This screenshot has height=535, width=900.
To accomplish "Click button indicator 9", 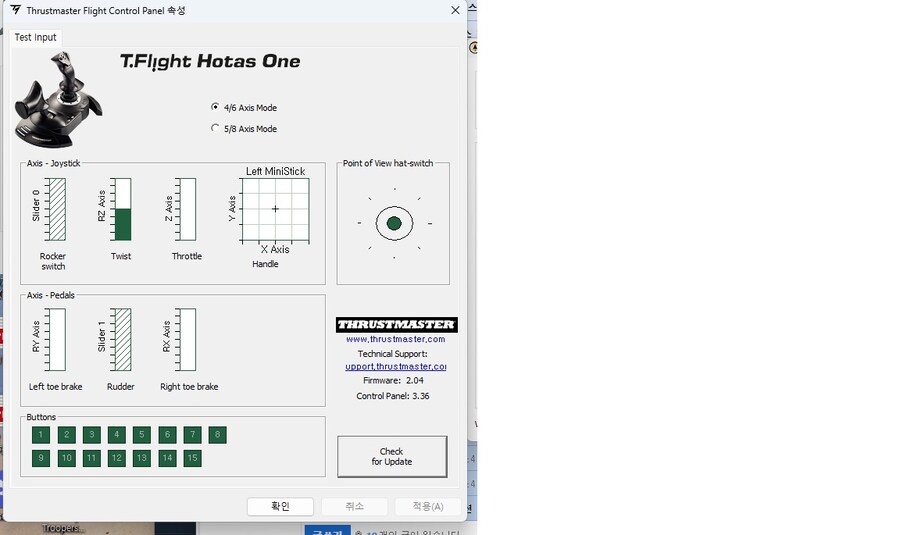I will coord(41,458).
